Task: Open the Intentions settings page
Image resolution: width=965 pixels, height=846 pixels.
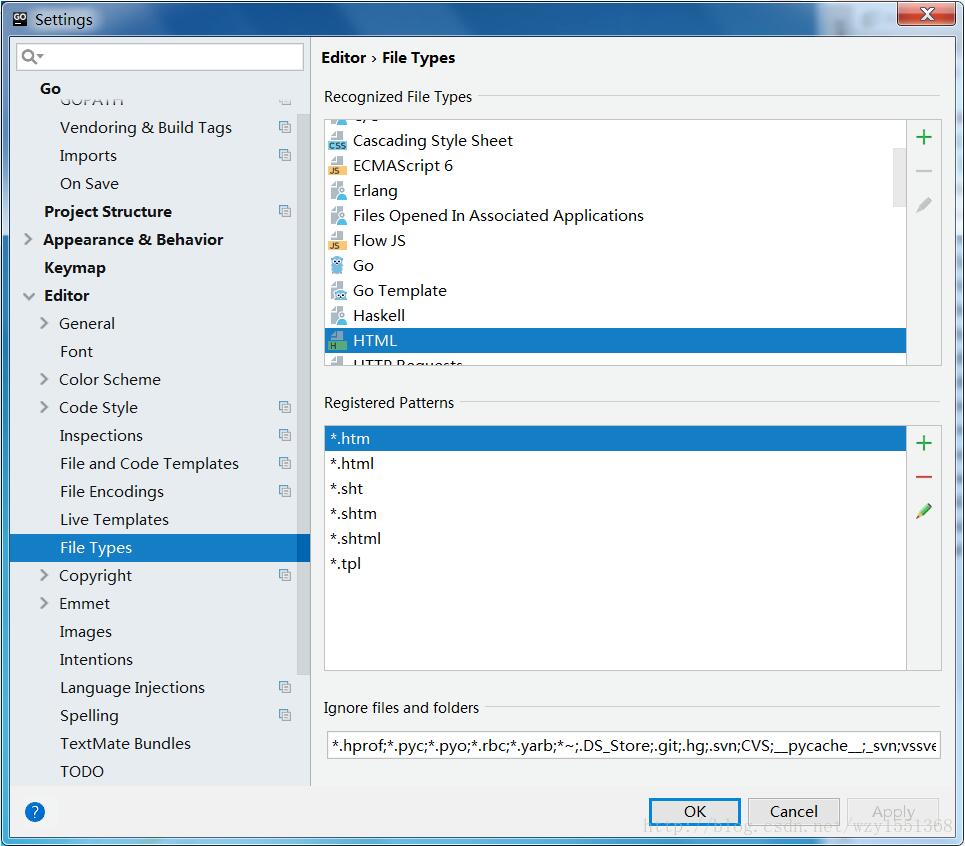Action: (96, 660)
